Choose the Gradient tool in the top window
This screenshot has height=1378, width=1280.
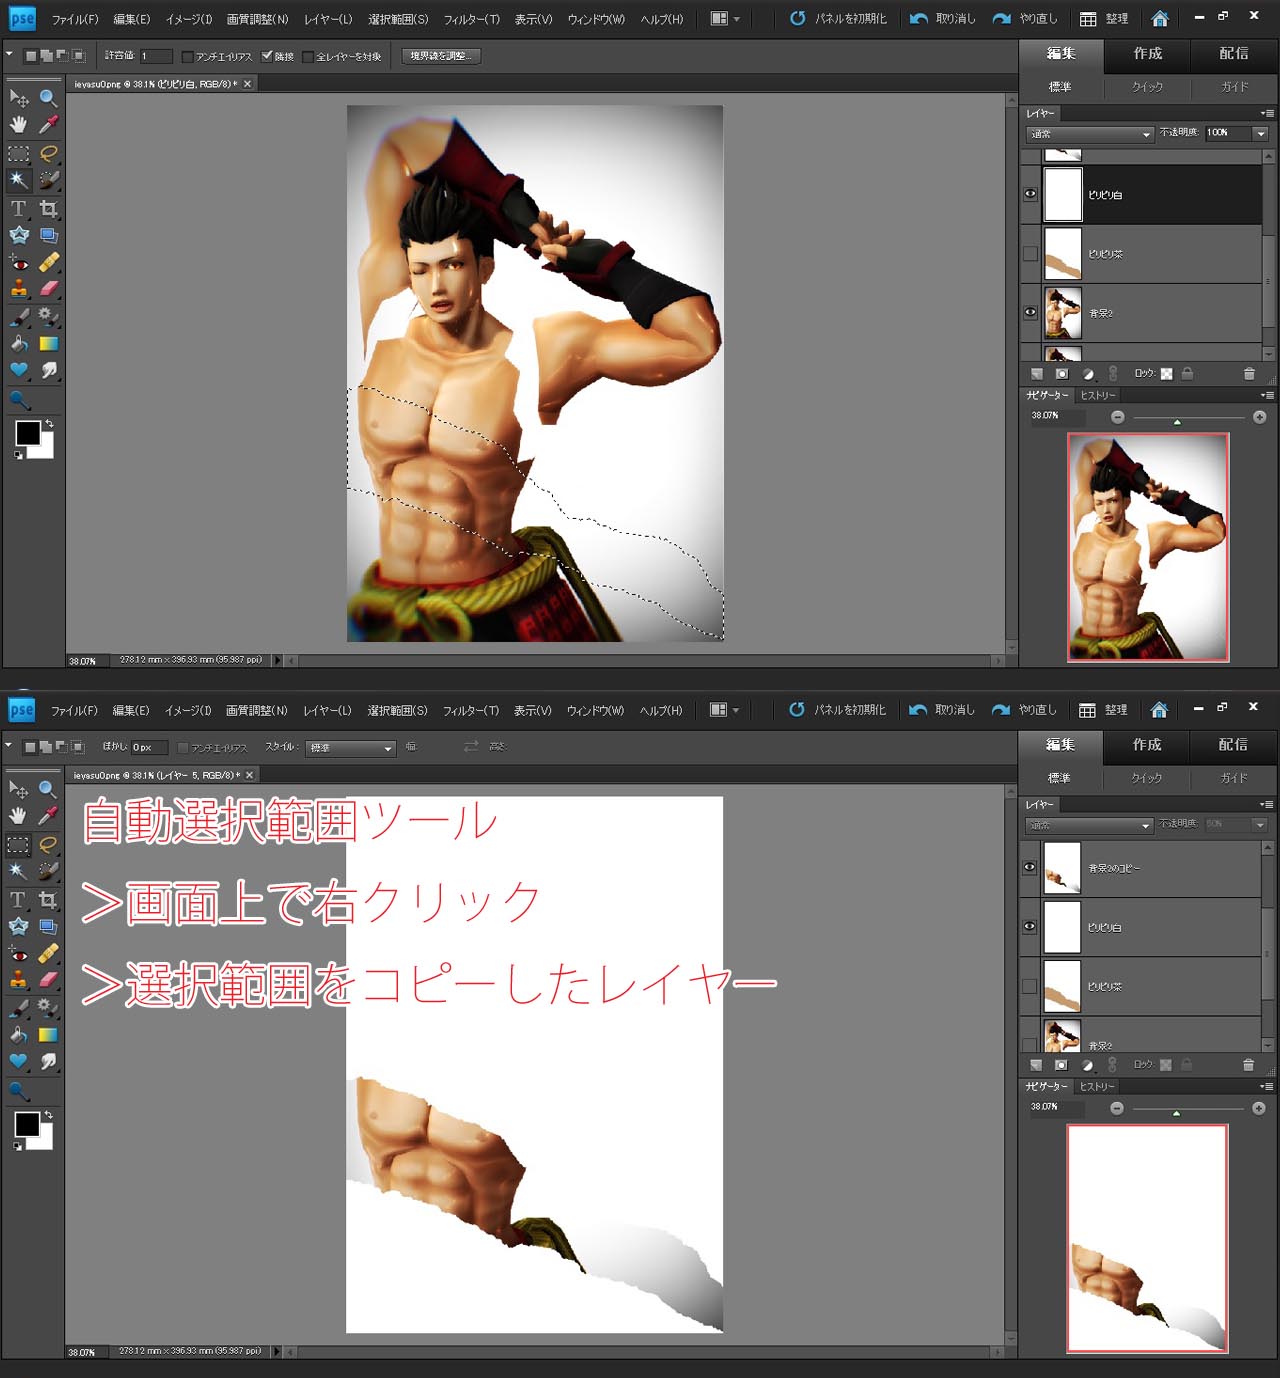[x=48, y=343]
